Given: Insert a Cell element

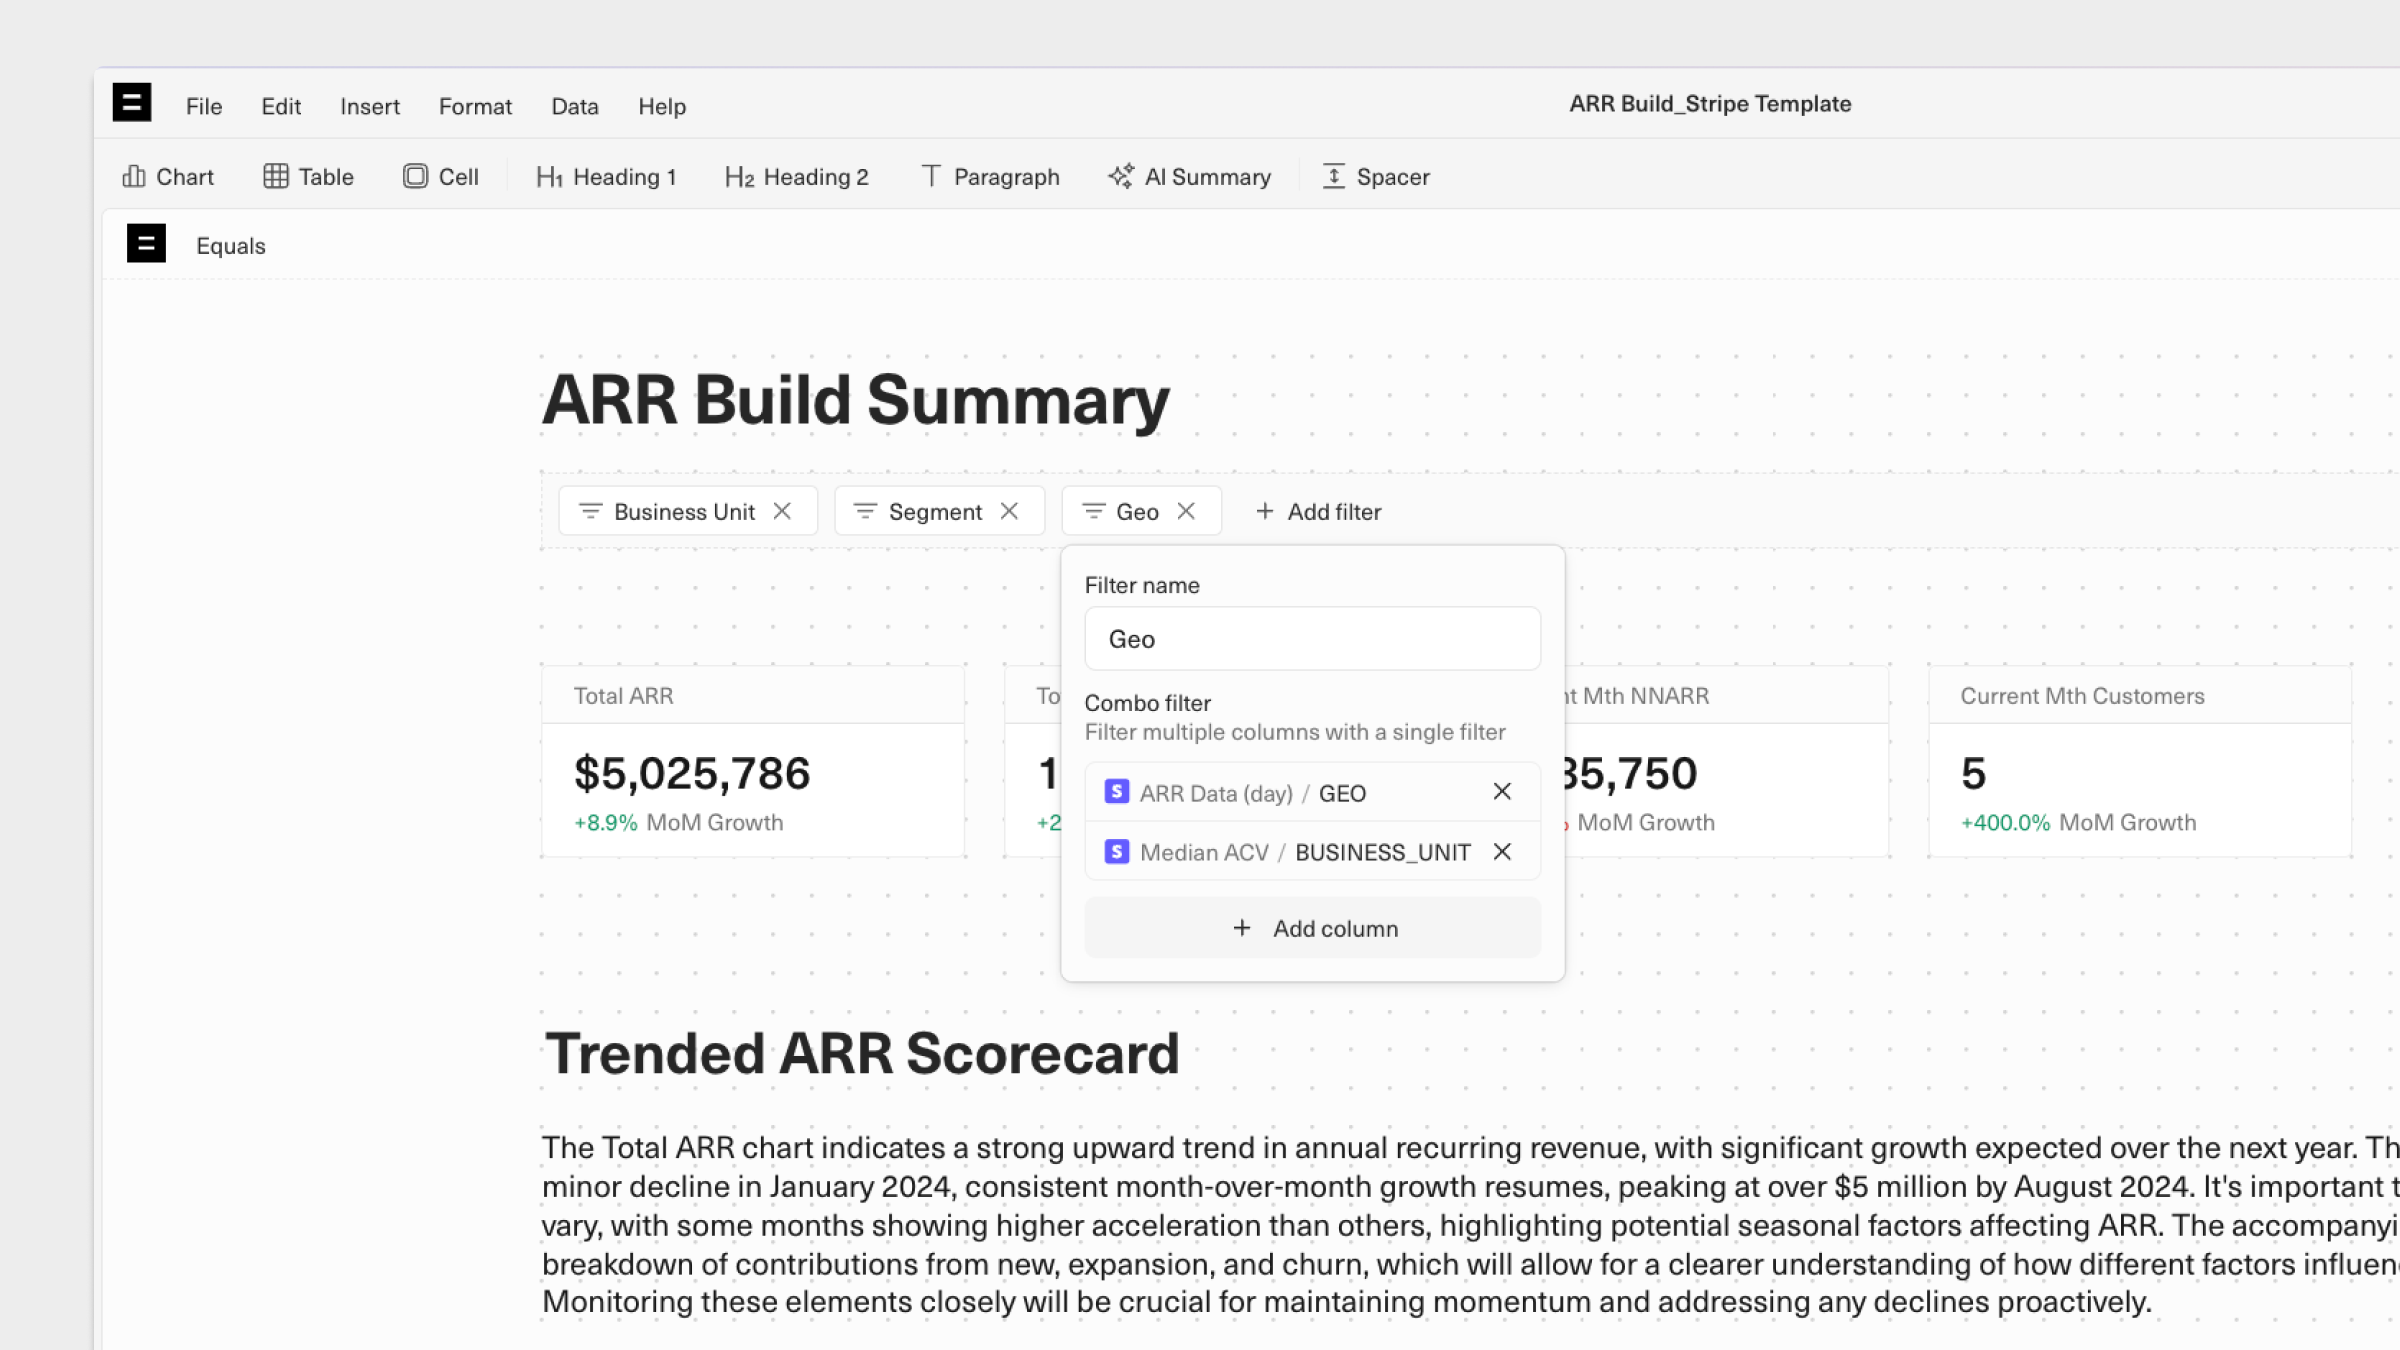Looking at the screenshot, I should [441, 177].
